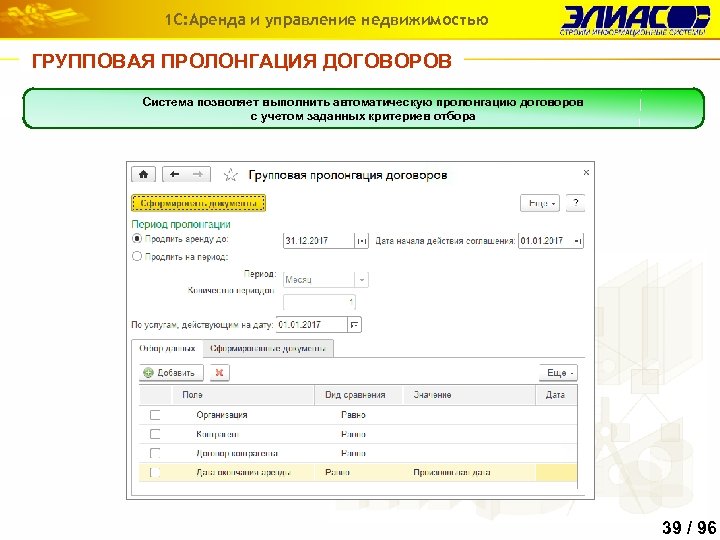Select Продлить на период radio option

point(136,256)
